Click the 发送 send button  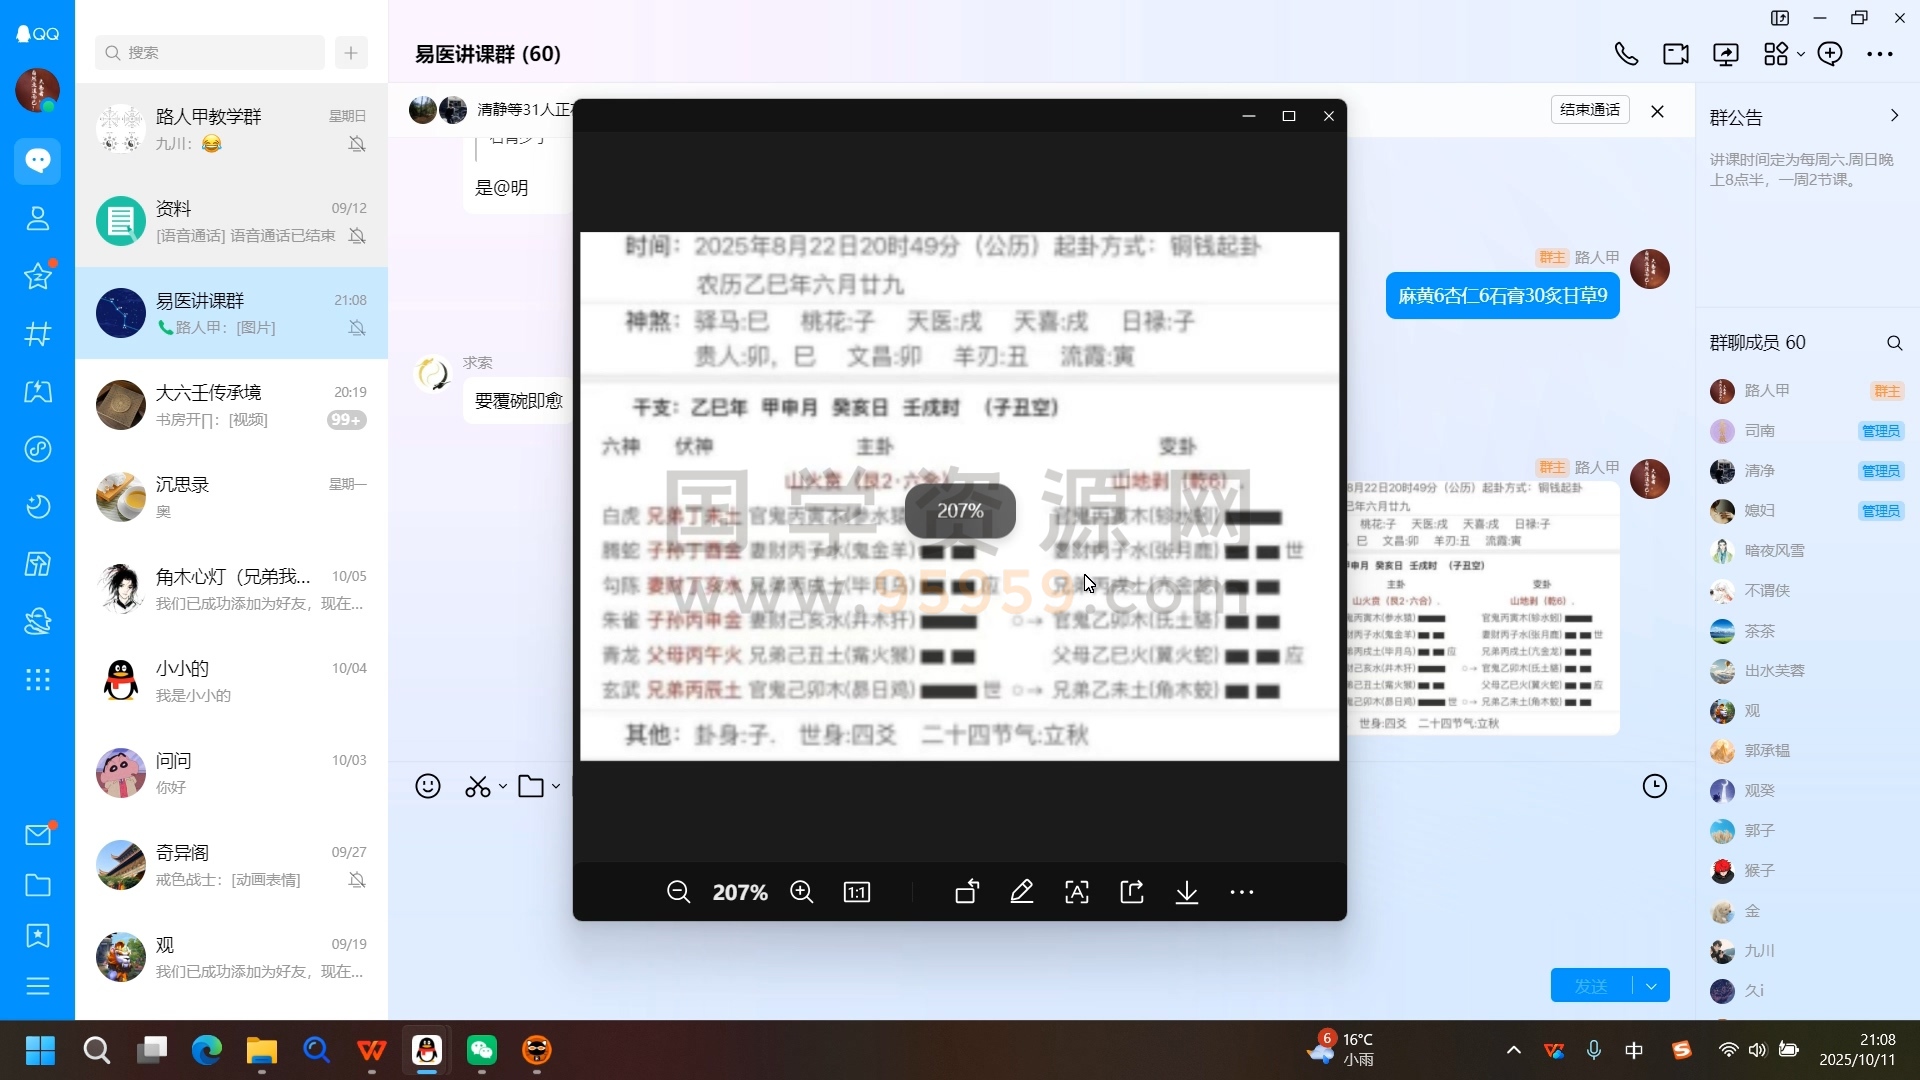(1591, 986)
